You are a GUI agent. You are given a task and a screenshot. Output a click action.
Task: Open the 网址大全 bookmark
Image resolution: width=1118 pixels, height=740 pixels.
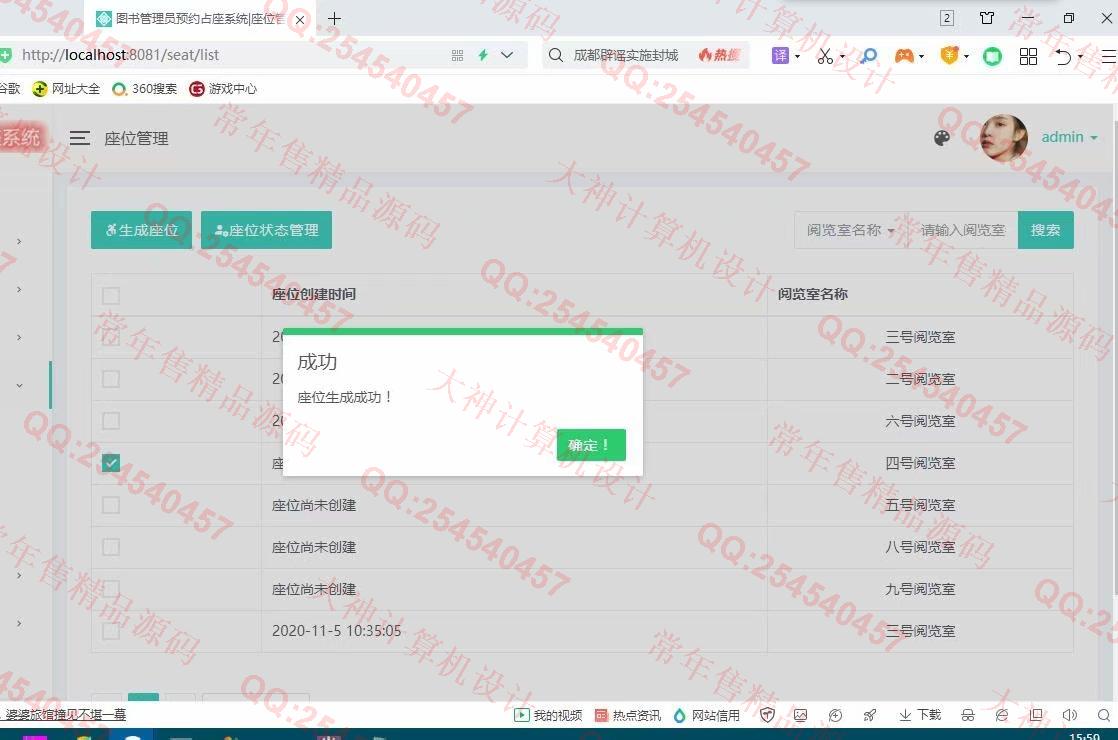click(66, 88)
